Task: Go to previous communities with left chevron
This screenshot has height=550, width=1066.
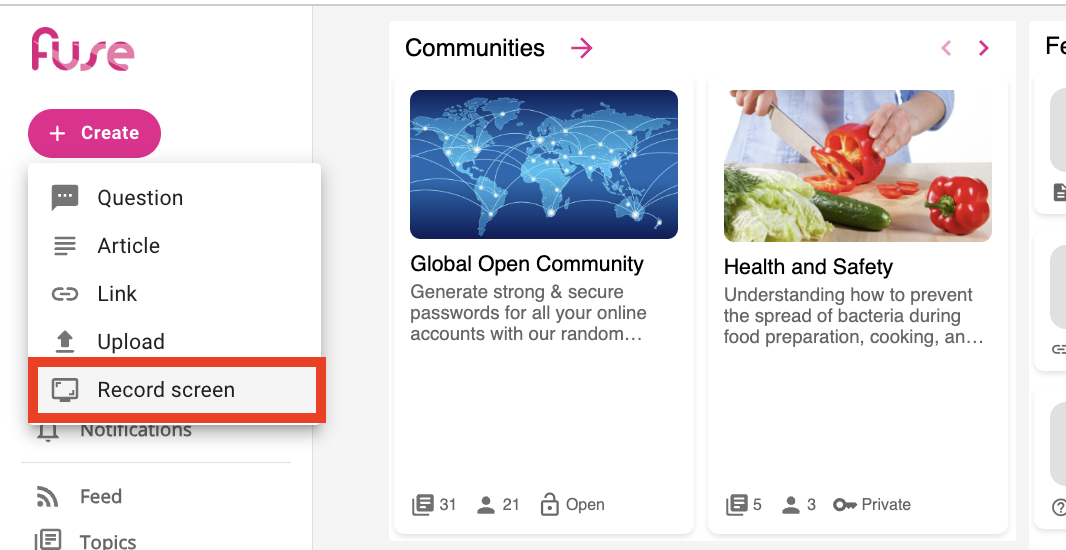Action: tap(946, 48)
